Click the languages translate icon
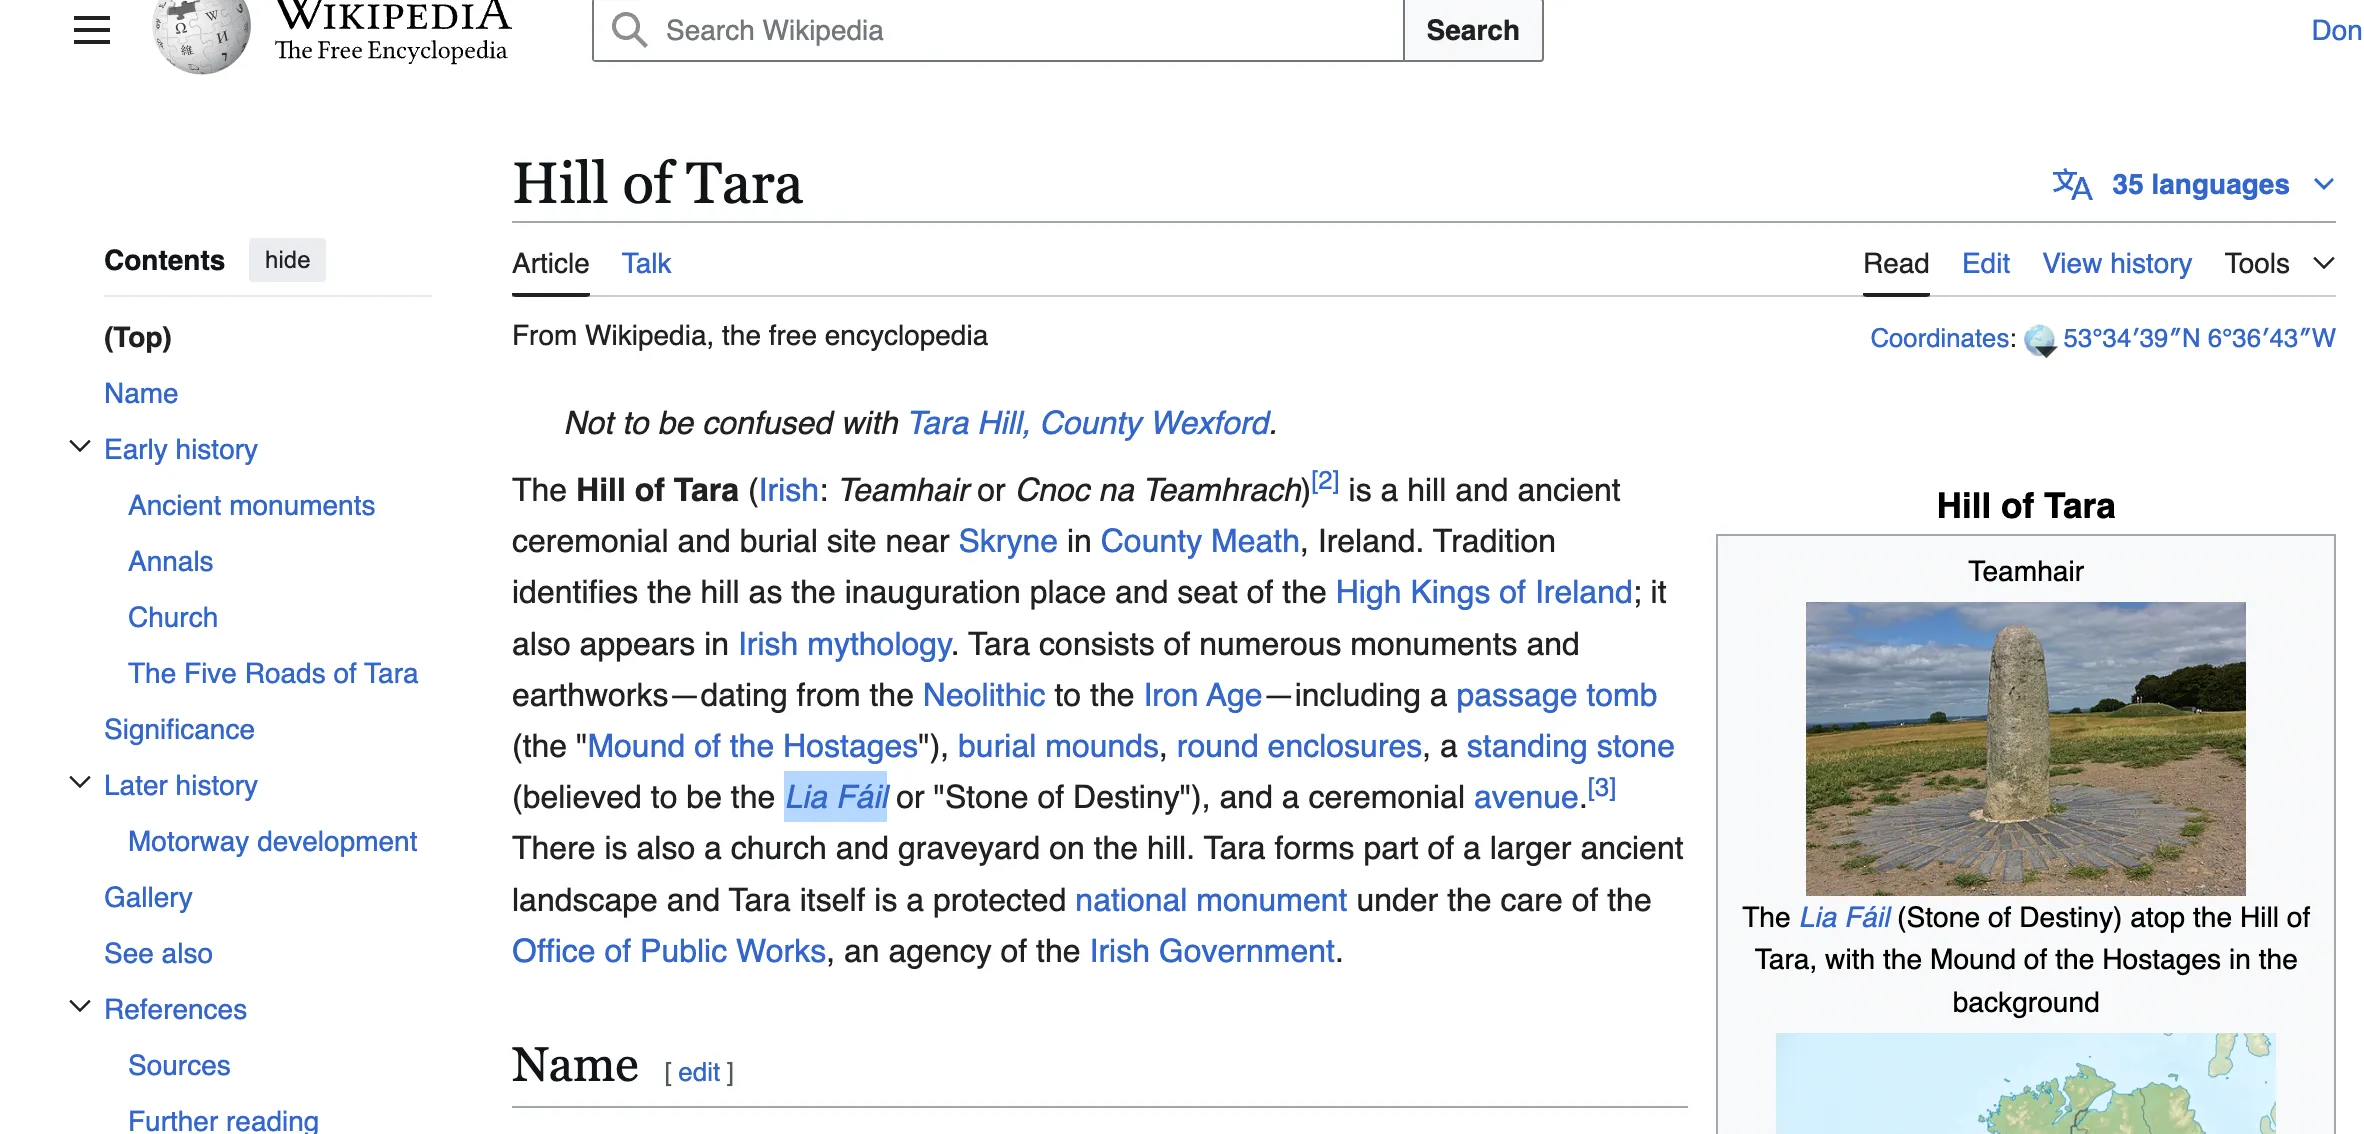 [x=2071, y=185]
